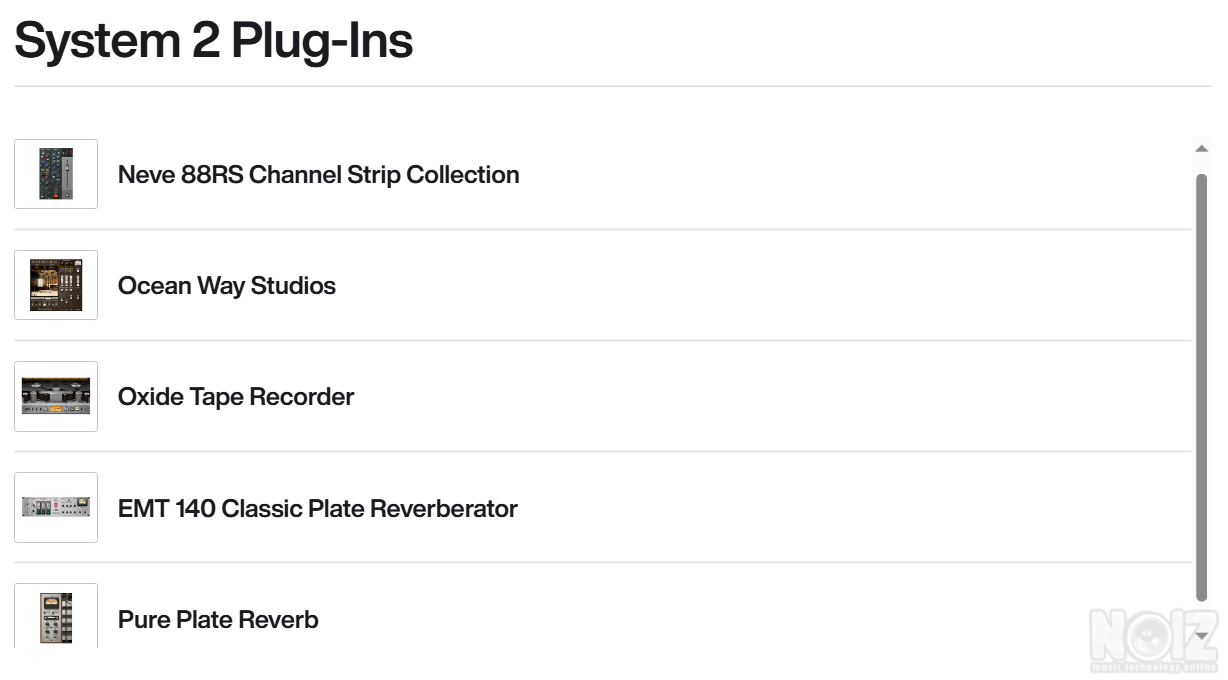Open the Ocean Way Studios plug-in thumbnail
The height and width of the screenshot is (680, 1228).
[x=56, y=285]
